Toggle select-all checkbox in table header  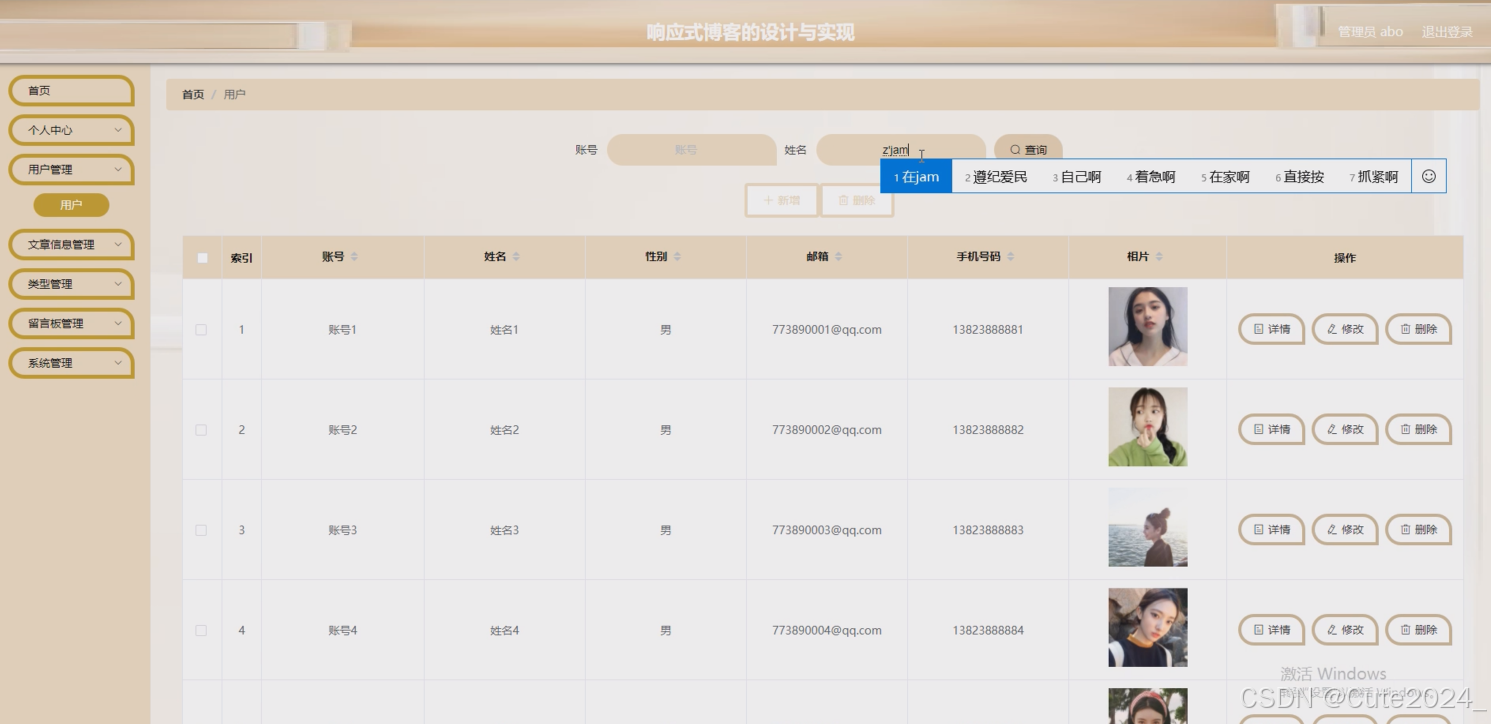(x=202, y=258)
